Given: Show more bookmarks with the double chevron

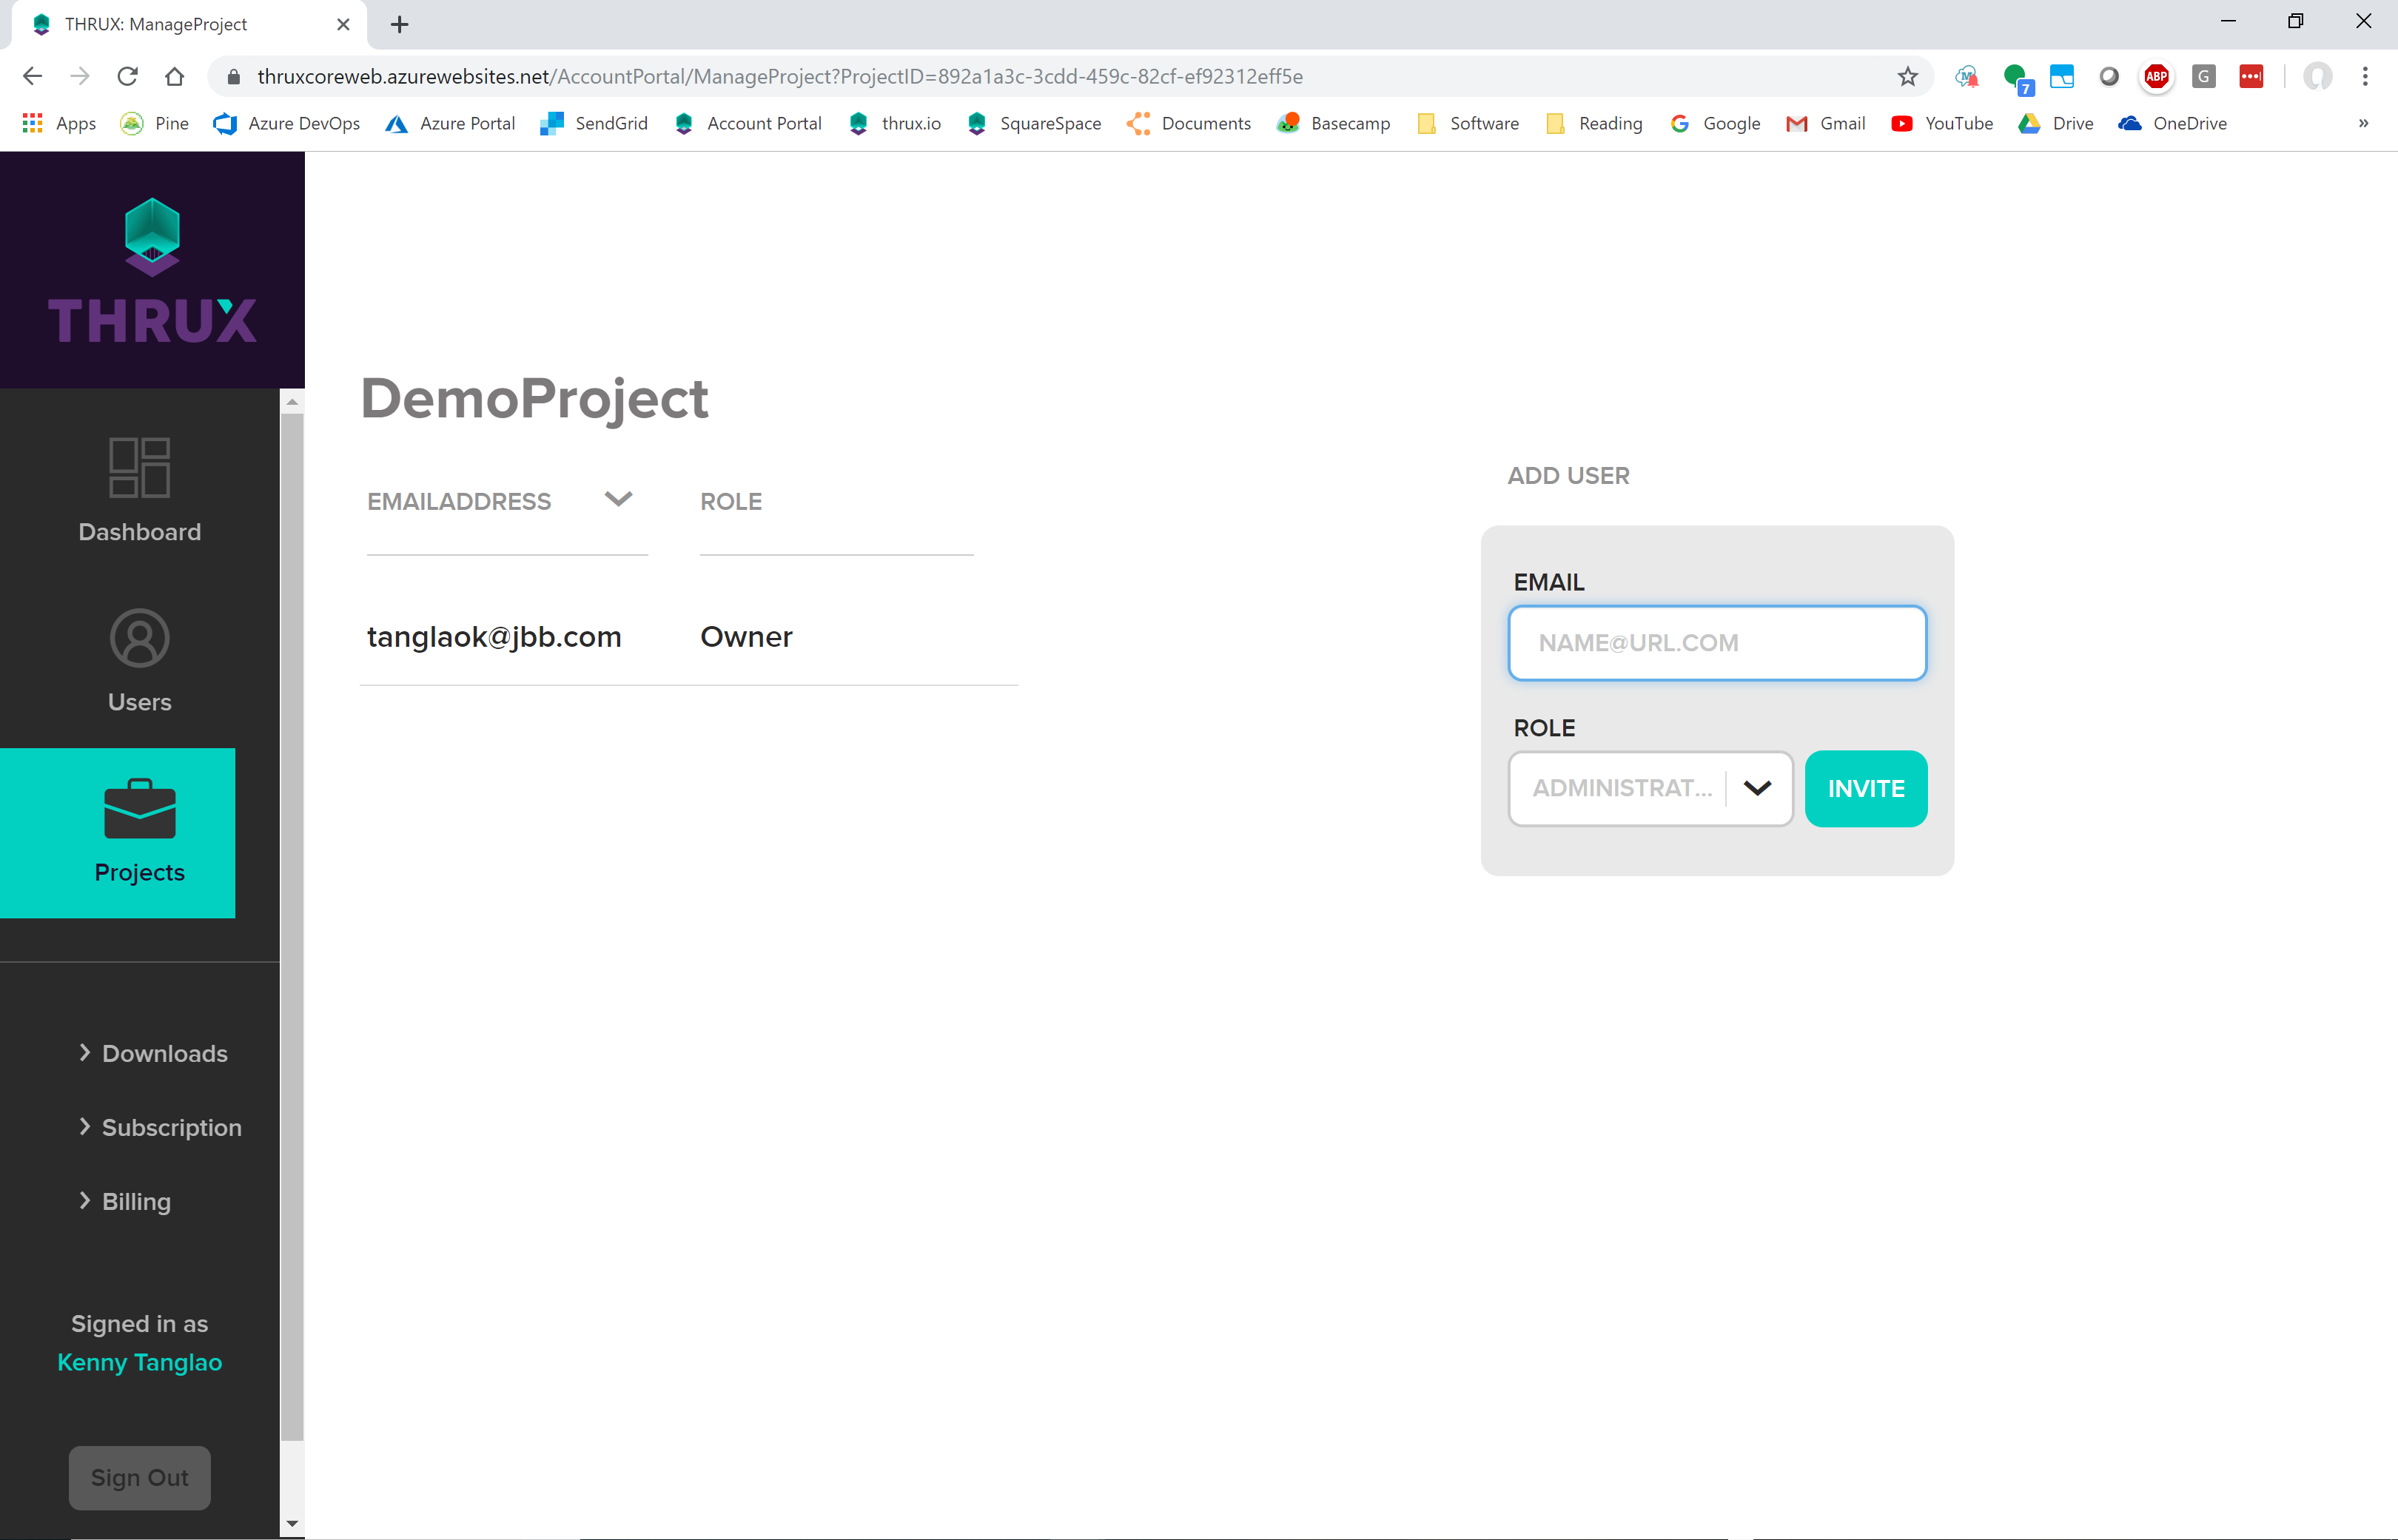Looking at the screenshot, I should click(x=2363, y=123).
